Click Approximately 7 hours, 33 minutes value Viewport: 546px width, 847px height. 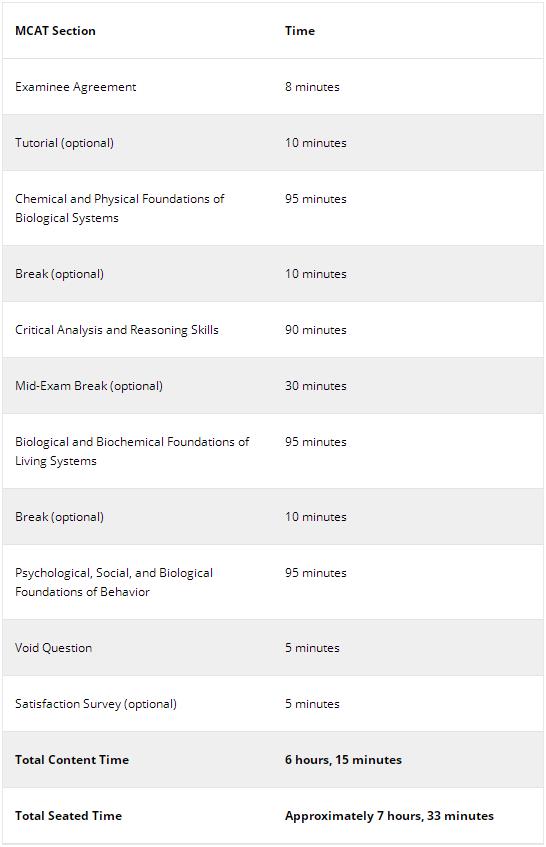(389, 816)
